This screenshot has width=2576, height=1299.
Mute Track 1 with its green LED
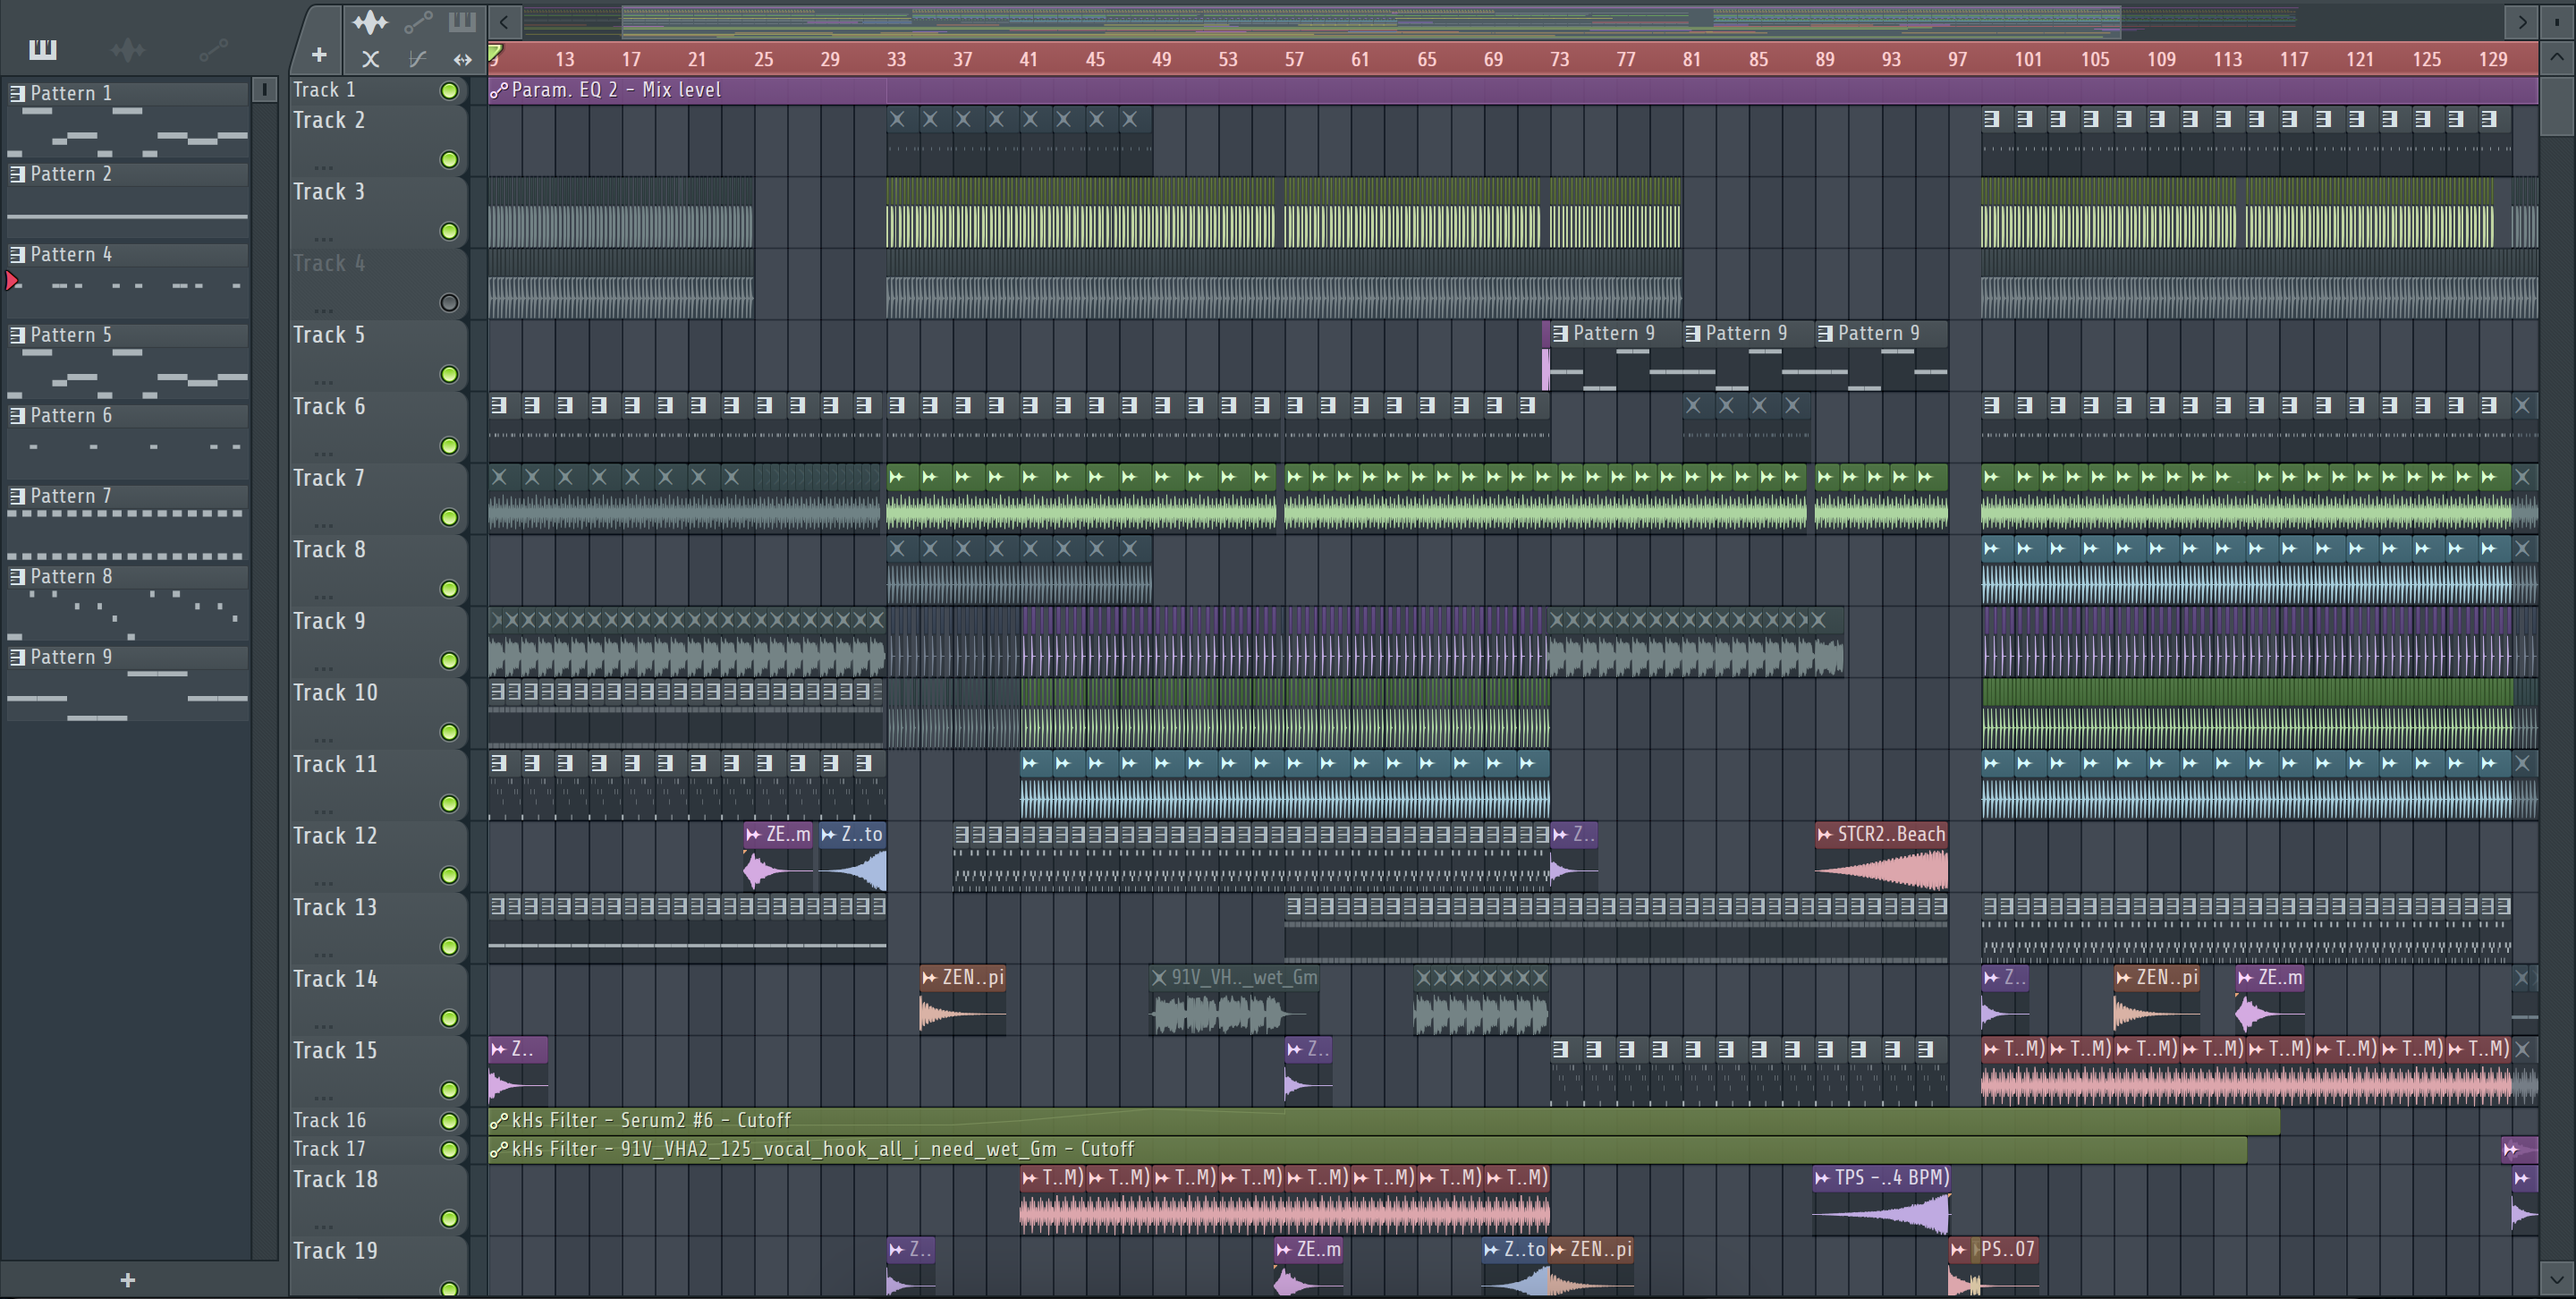pyautogui.click(x=449, y=91)
